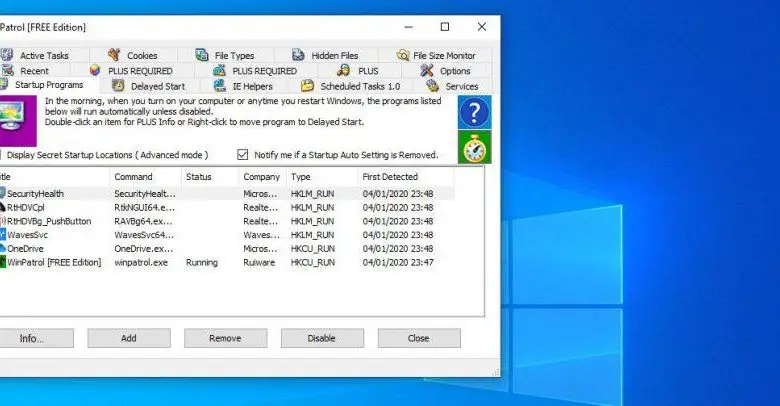The image size is (780, 406).
Task: Open the File Size Monitor tab
Action: tap(436, 55)
